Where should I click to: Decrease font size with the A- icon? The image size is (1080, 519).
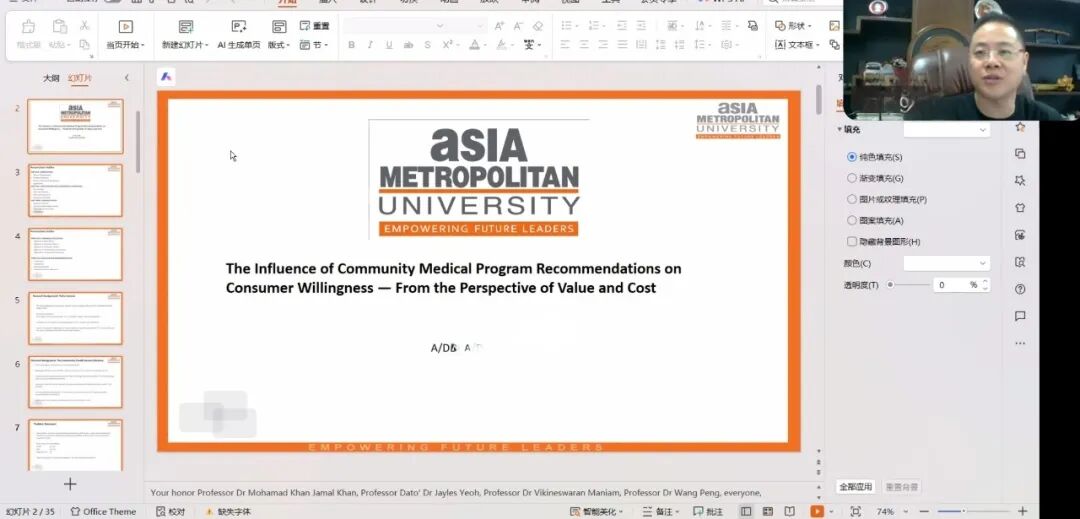519,26
